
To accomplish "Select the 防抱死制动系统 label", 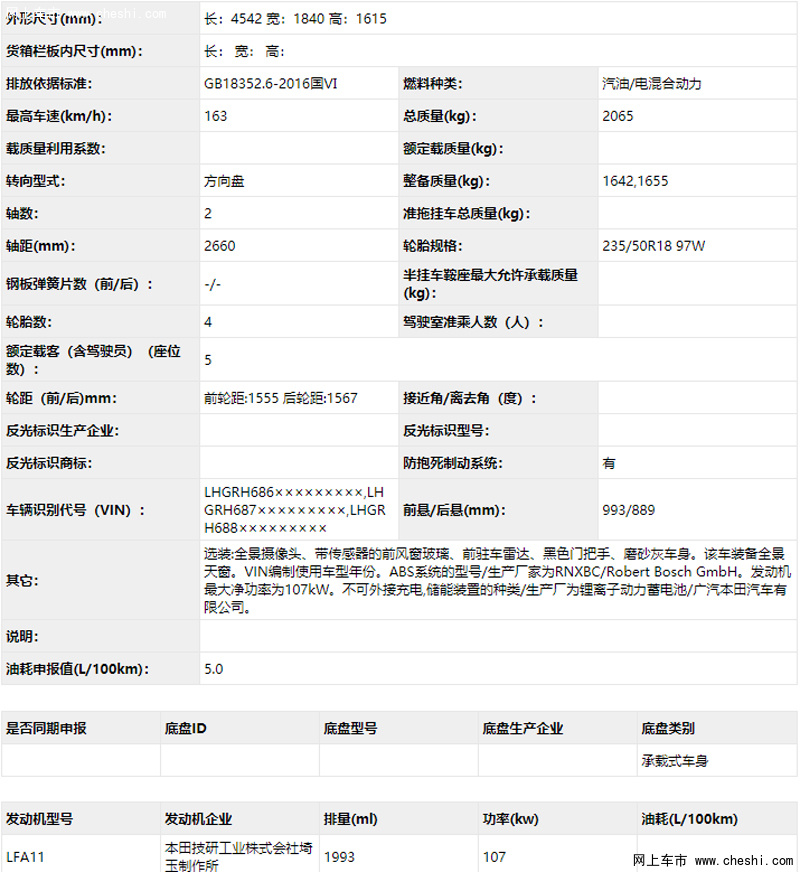I will (453, 463).
